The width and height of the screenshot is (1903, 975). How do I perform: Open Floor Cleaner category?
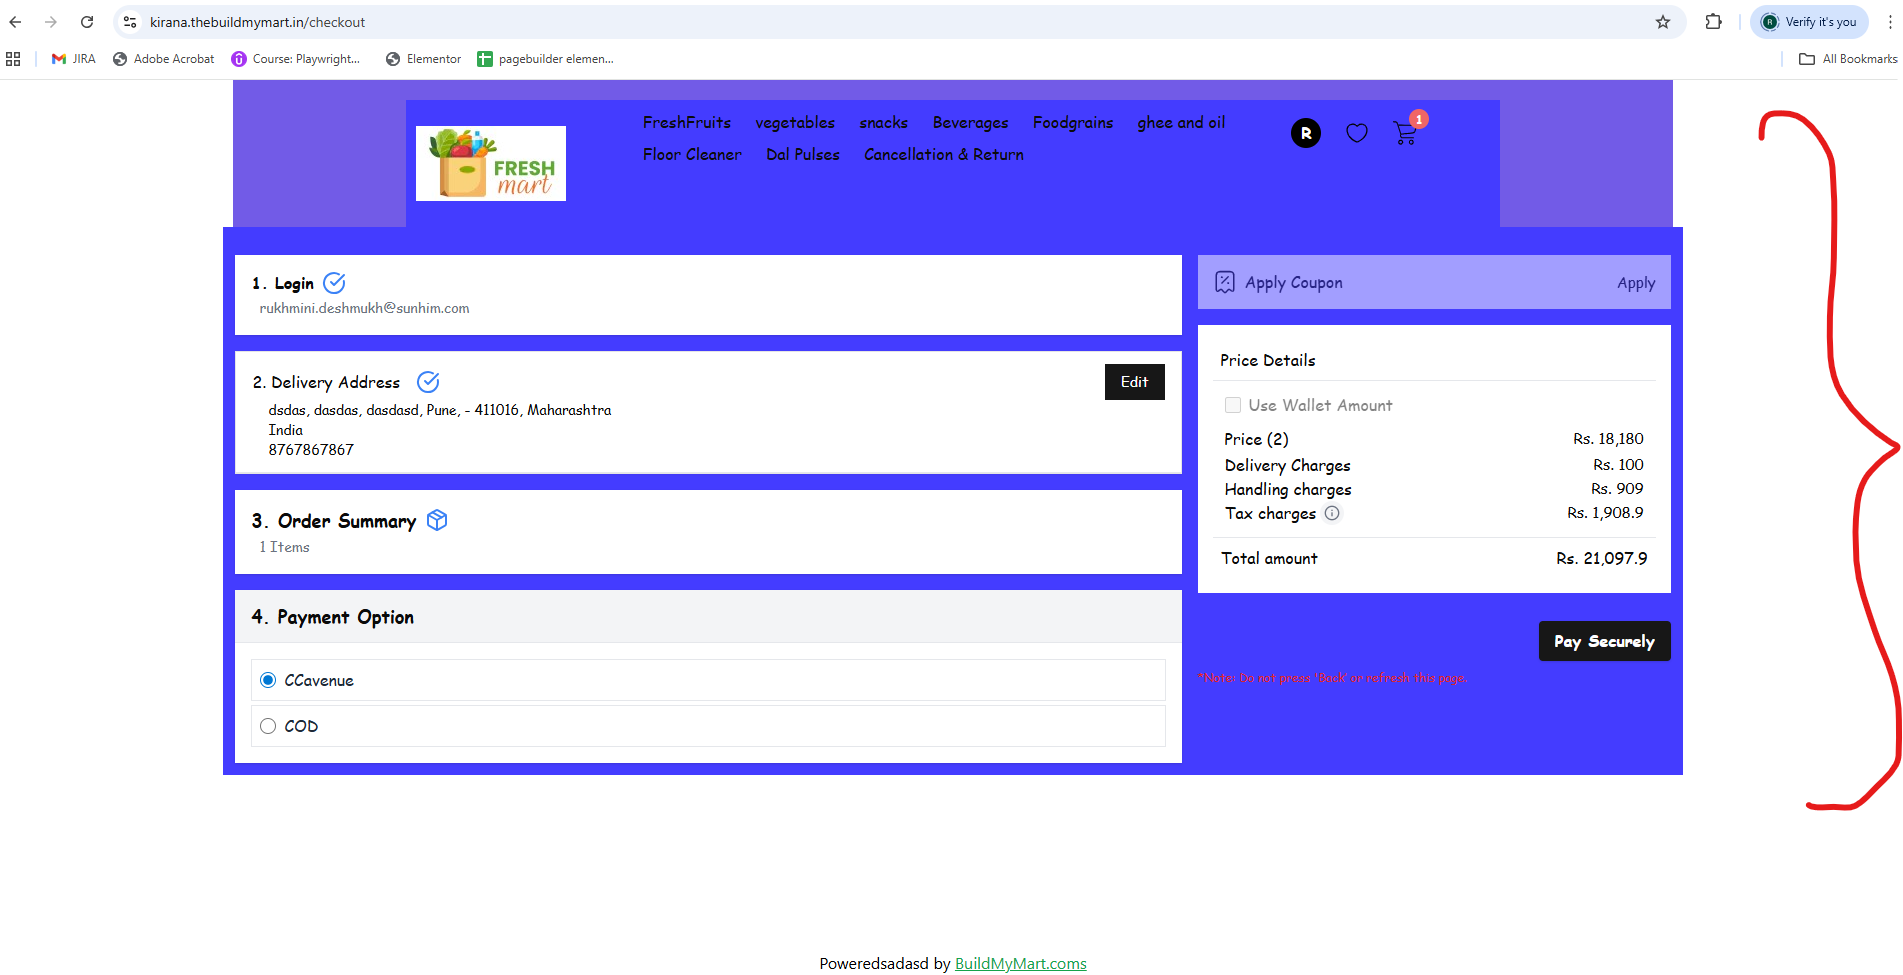[692, 154]
